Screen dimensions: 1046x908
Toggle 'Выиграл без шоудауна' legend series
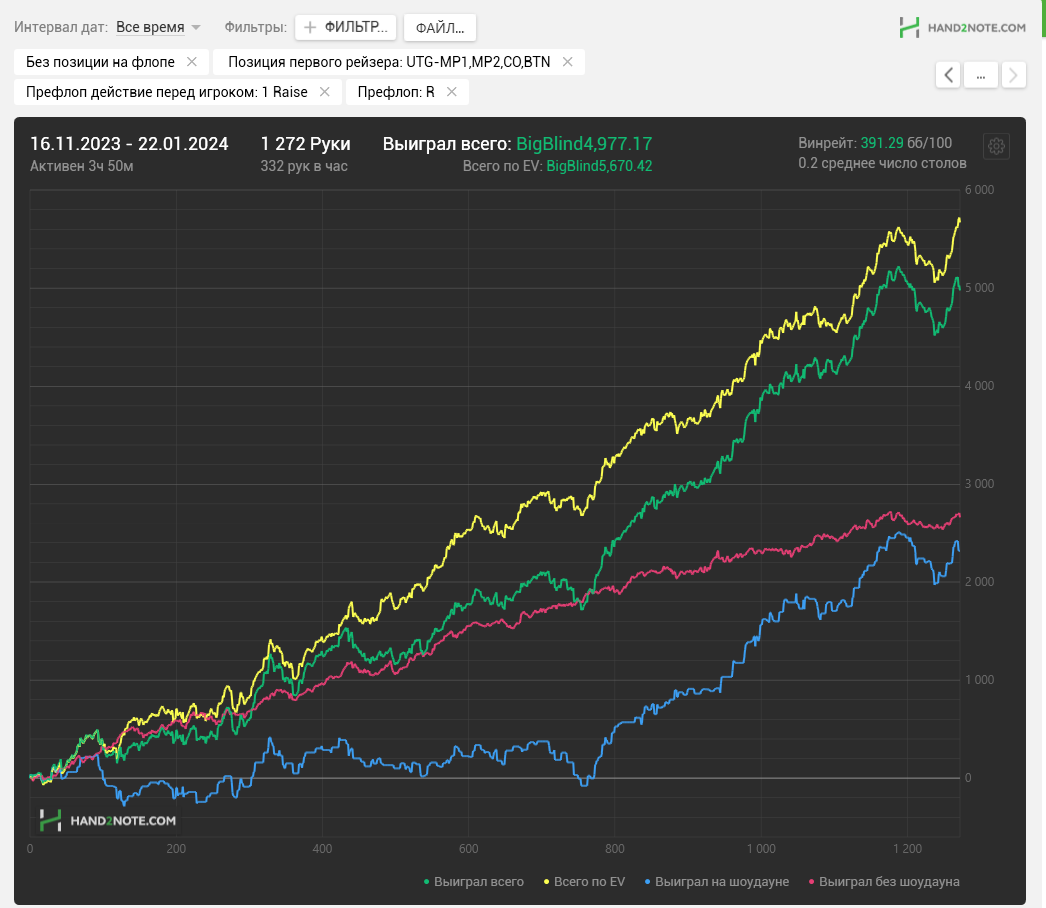[884, 881]
